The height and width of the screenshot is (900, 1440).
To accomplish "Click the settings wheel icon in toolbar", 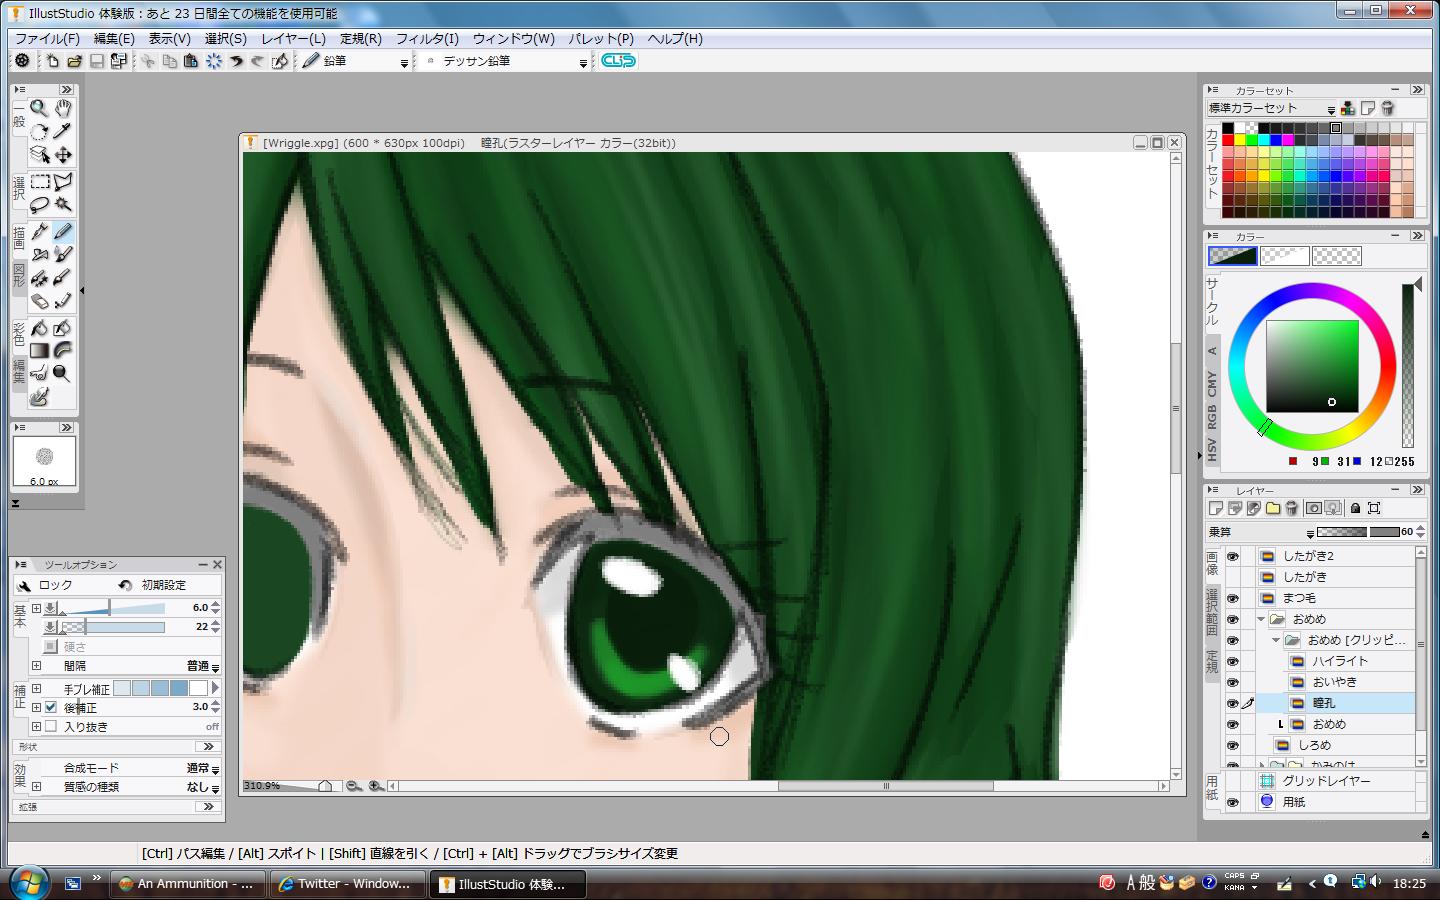I will 22,61.
